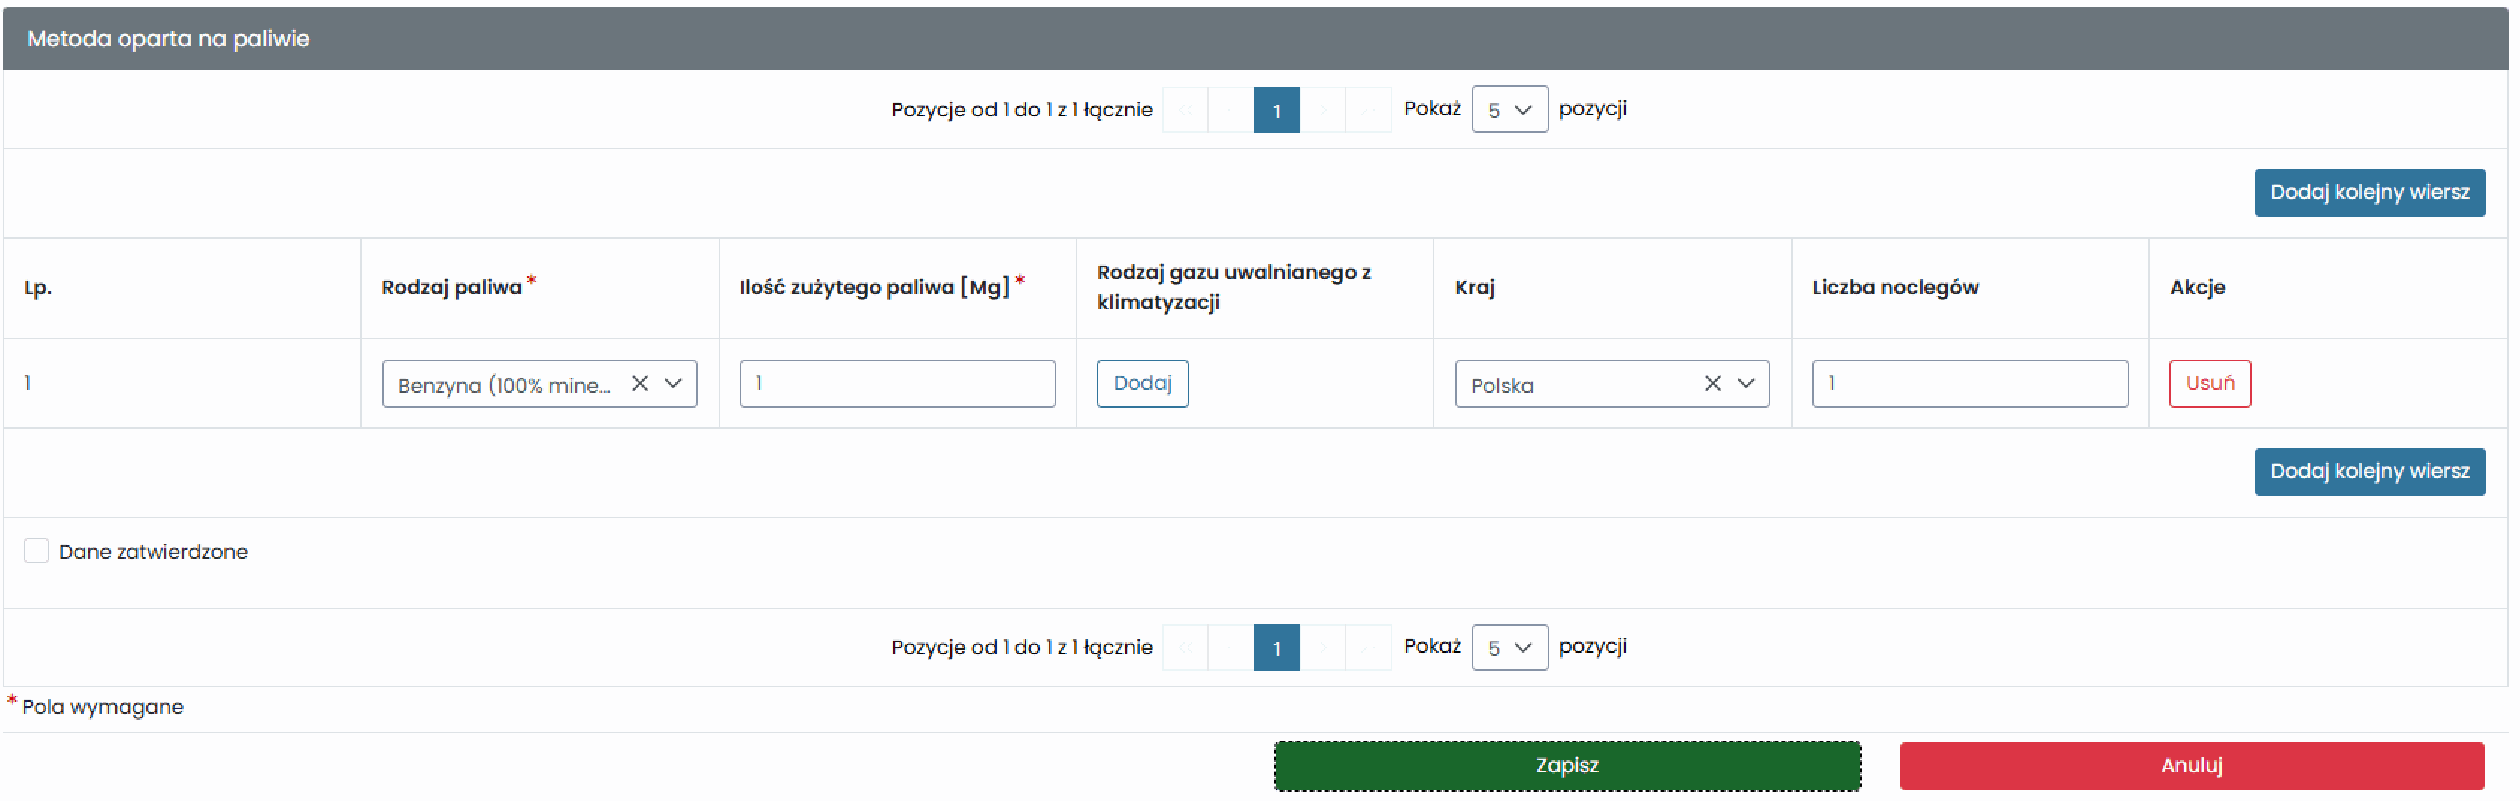
Task: Clear the Benzyna fuel type selection
Action: coord(640,384)
